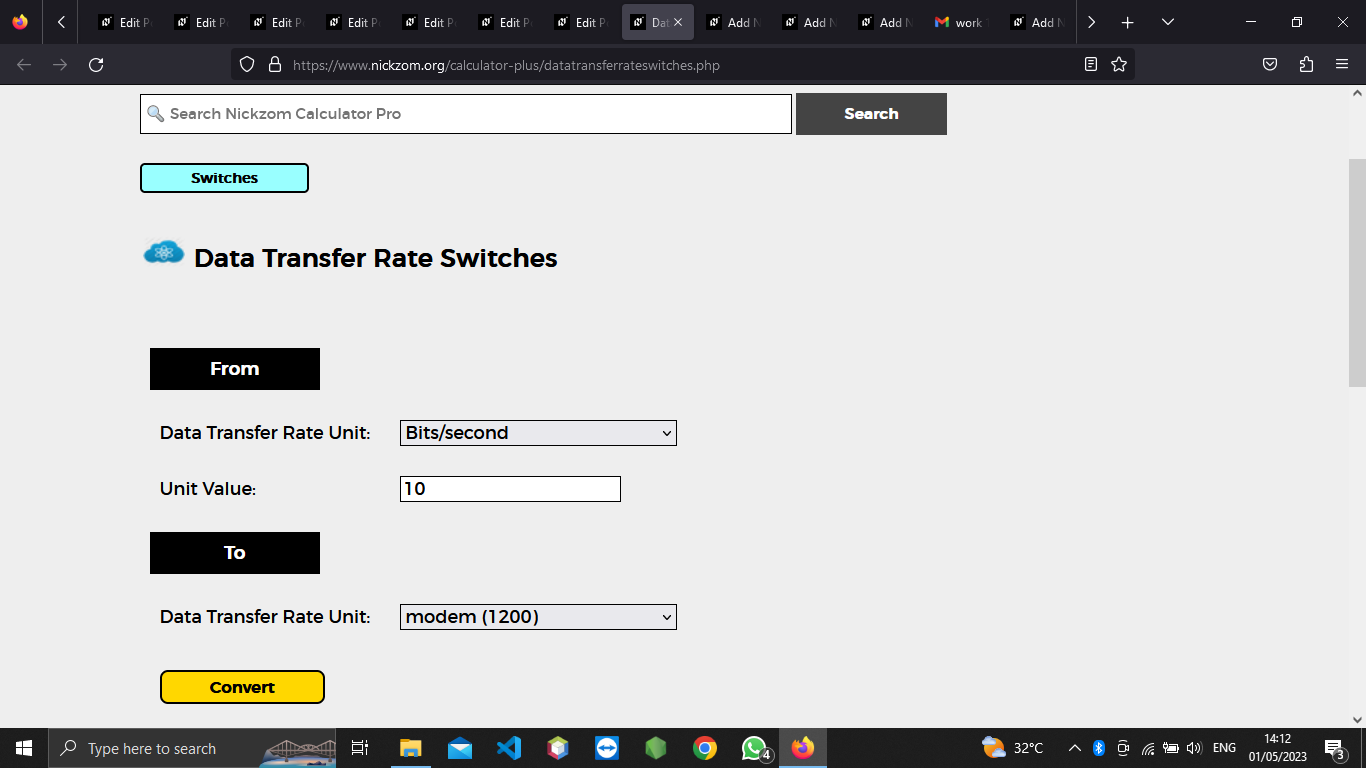
Task: Click the volume speaker tray icon
Action: pos(1193,748)
